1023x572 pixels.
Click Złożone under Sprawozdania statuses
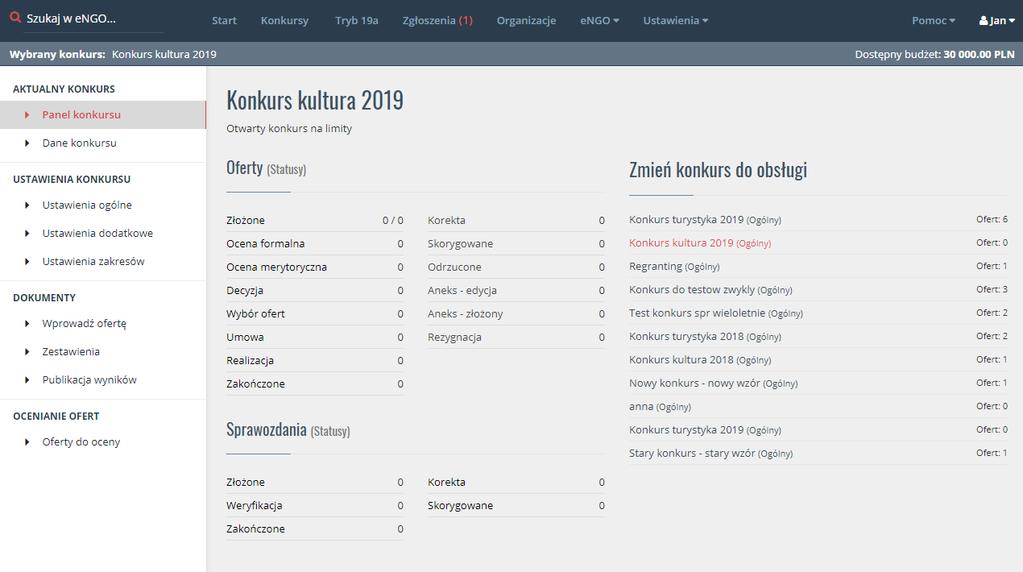(314, 482)
